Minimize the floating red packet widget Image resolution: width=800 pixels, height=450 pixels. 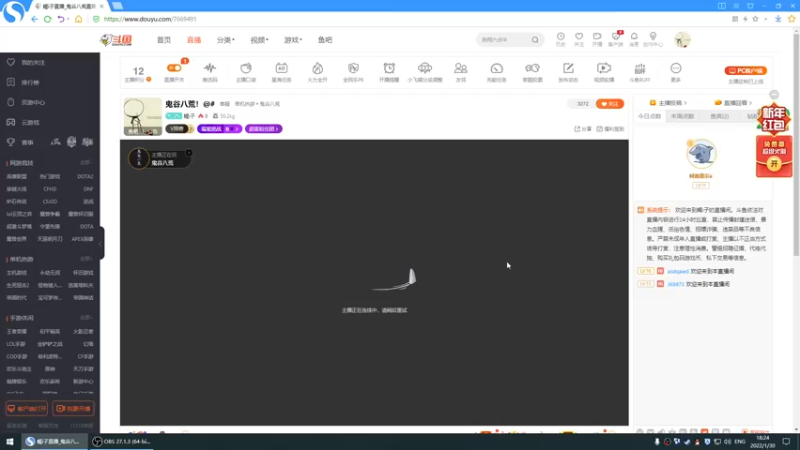(x=774, y=95)
